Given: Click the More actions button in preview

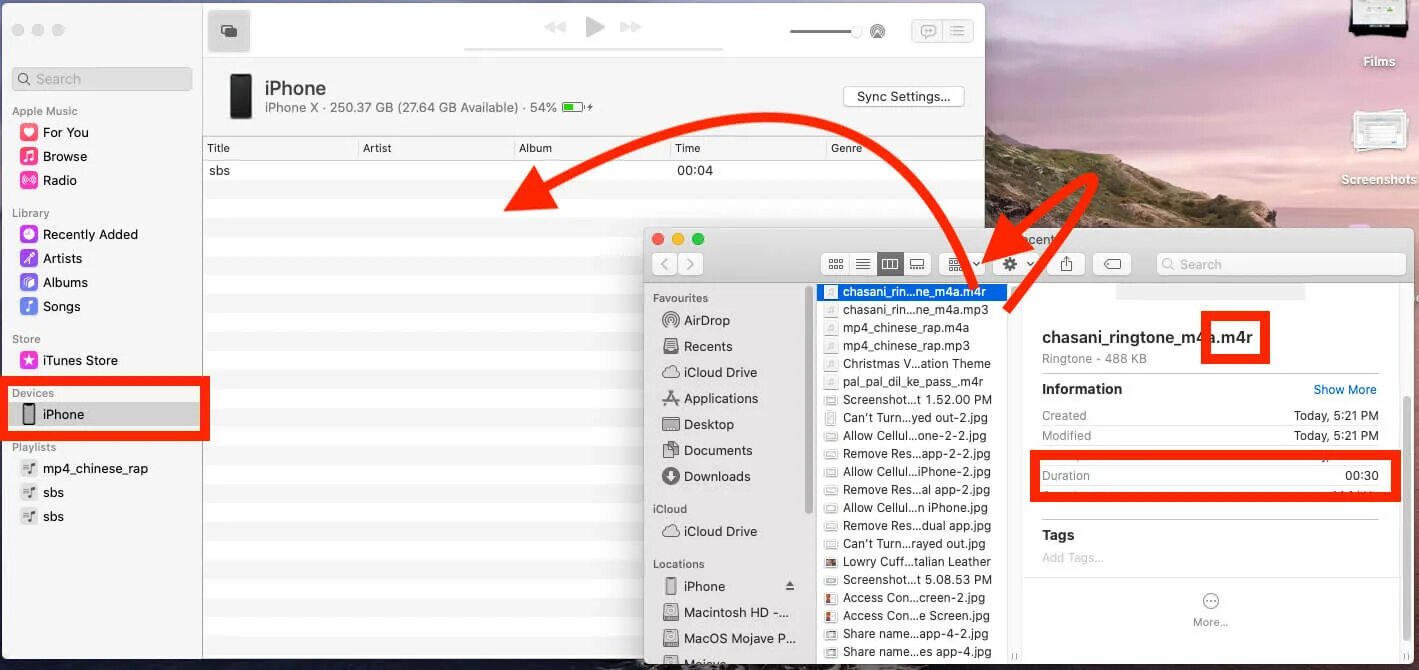Looking at the screenshot, I should (1210, 609).
